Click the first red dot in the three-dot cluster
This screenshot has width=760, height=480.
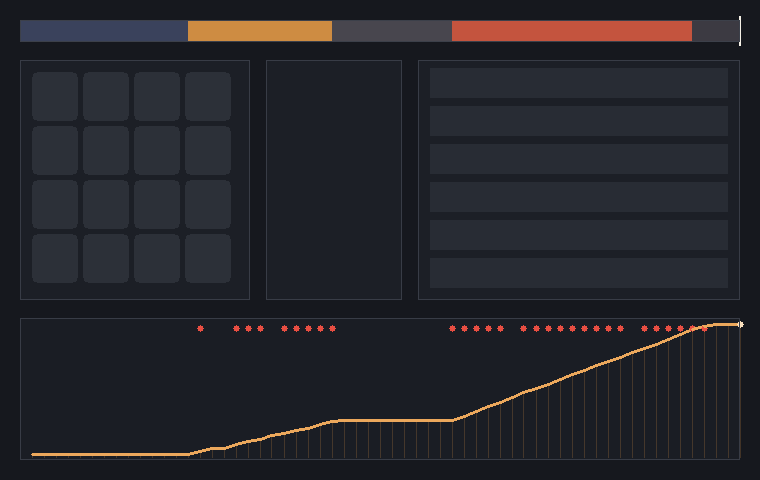(x=237, y=329)
